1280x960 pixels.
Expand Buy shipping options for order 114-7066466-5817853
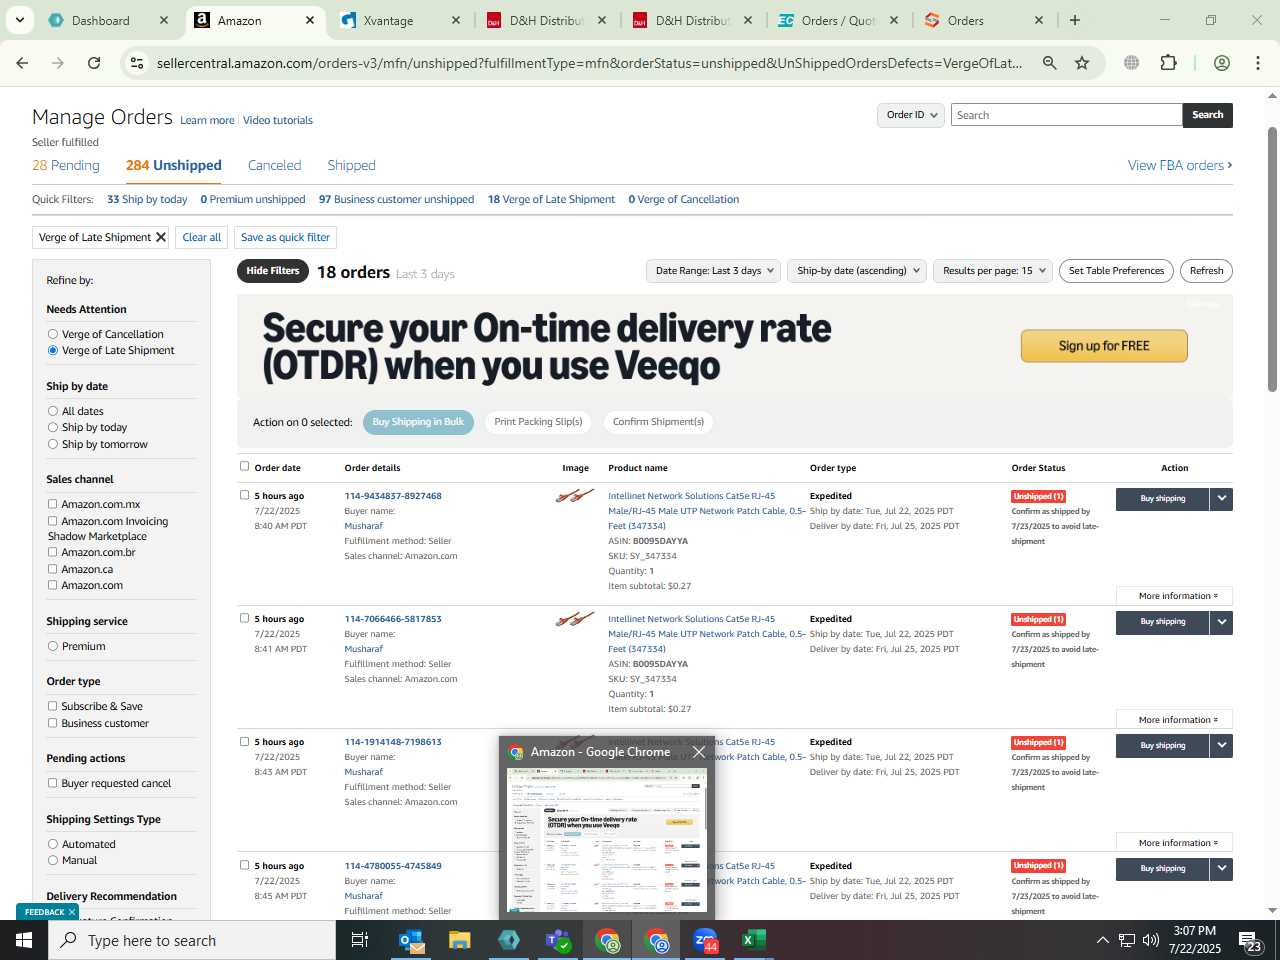[x=1221, y=622]
